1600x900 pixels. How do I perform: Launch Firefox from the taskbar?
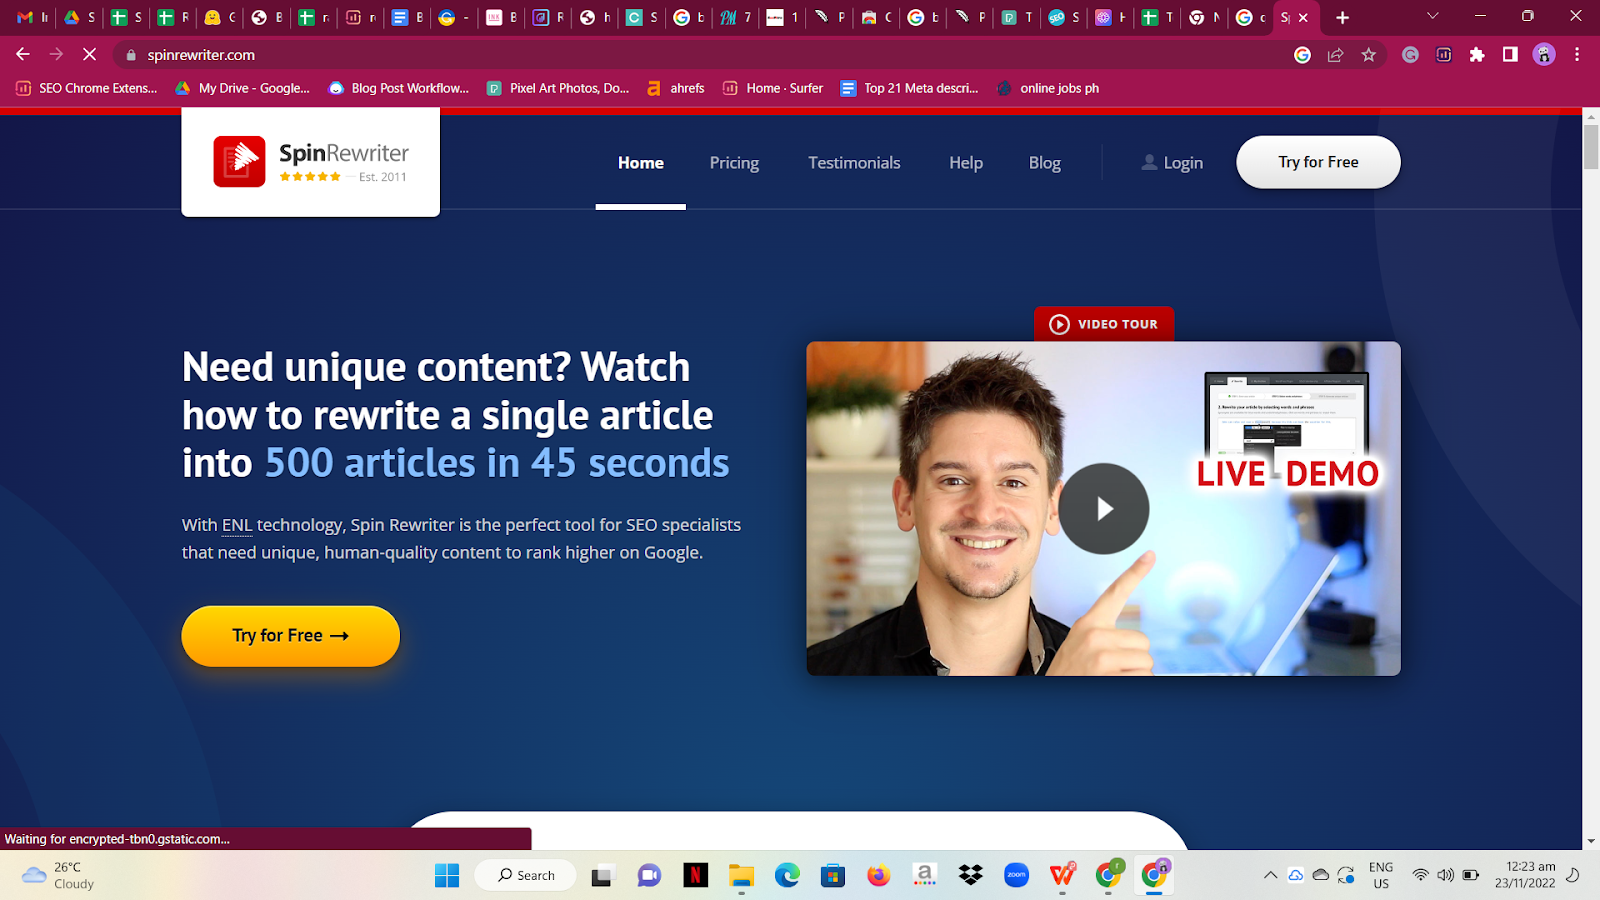878,876
